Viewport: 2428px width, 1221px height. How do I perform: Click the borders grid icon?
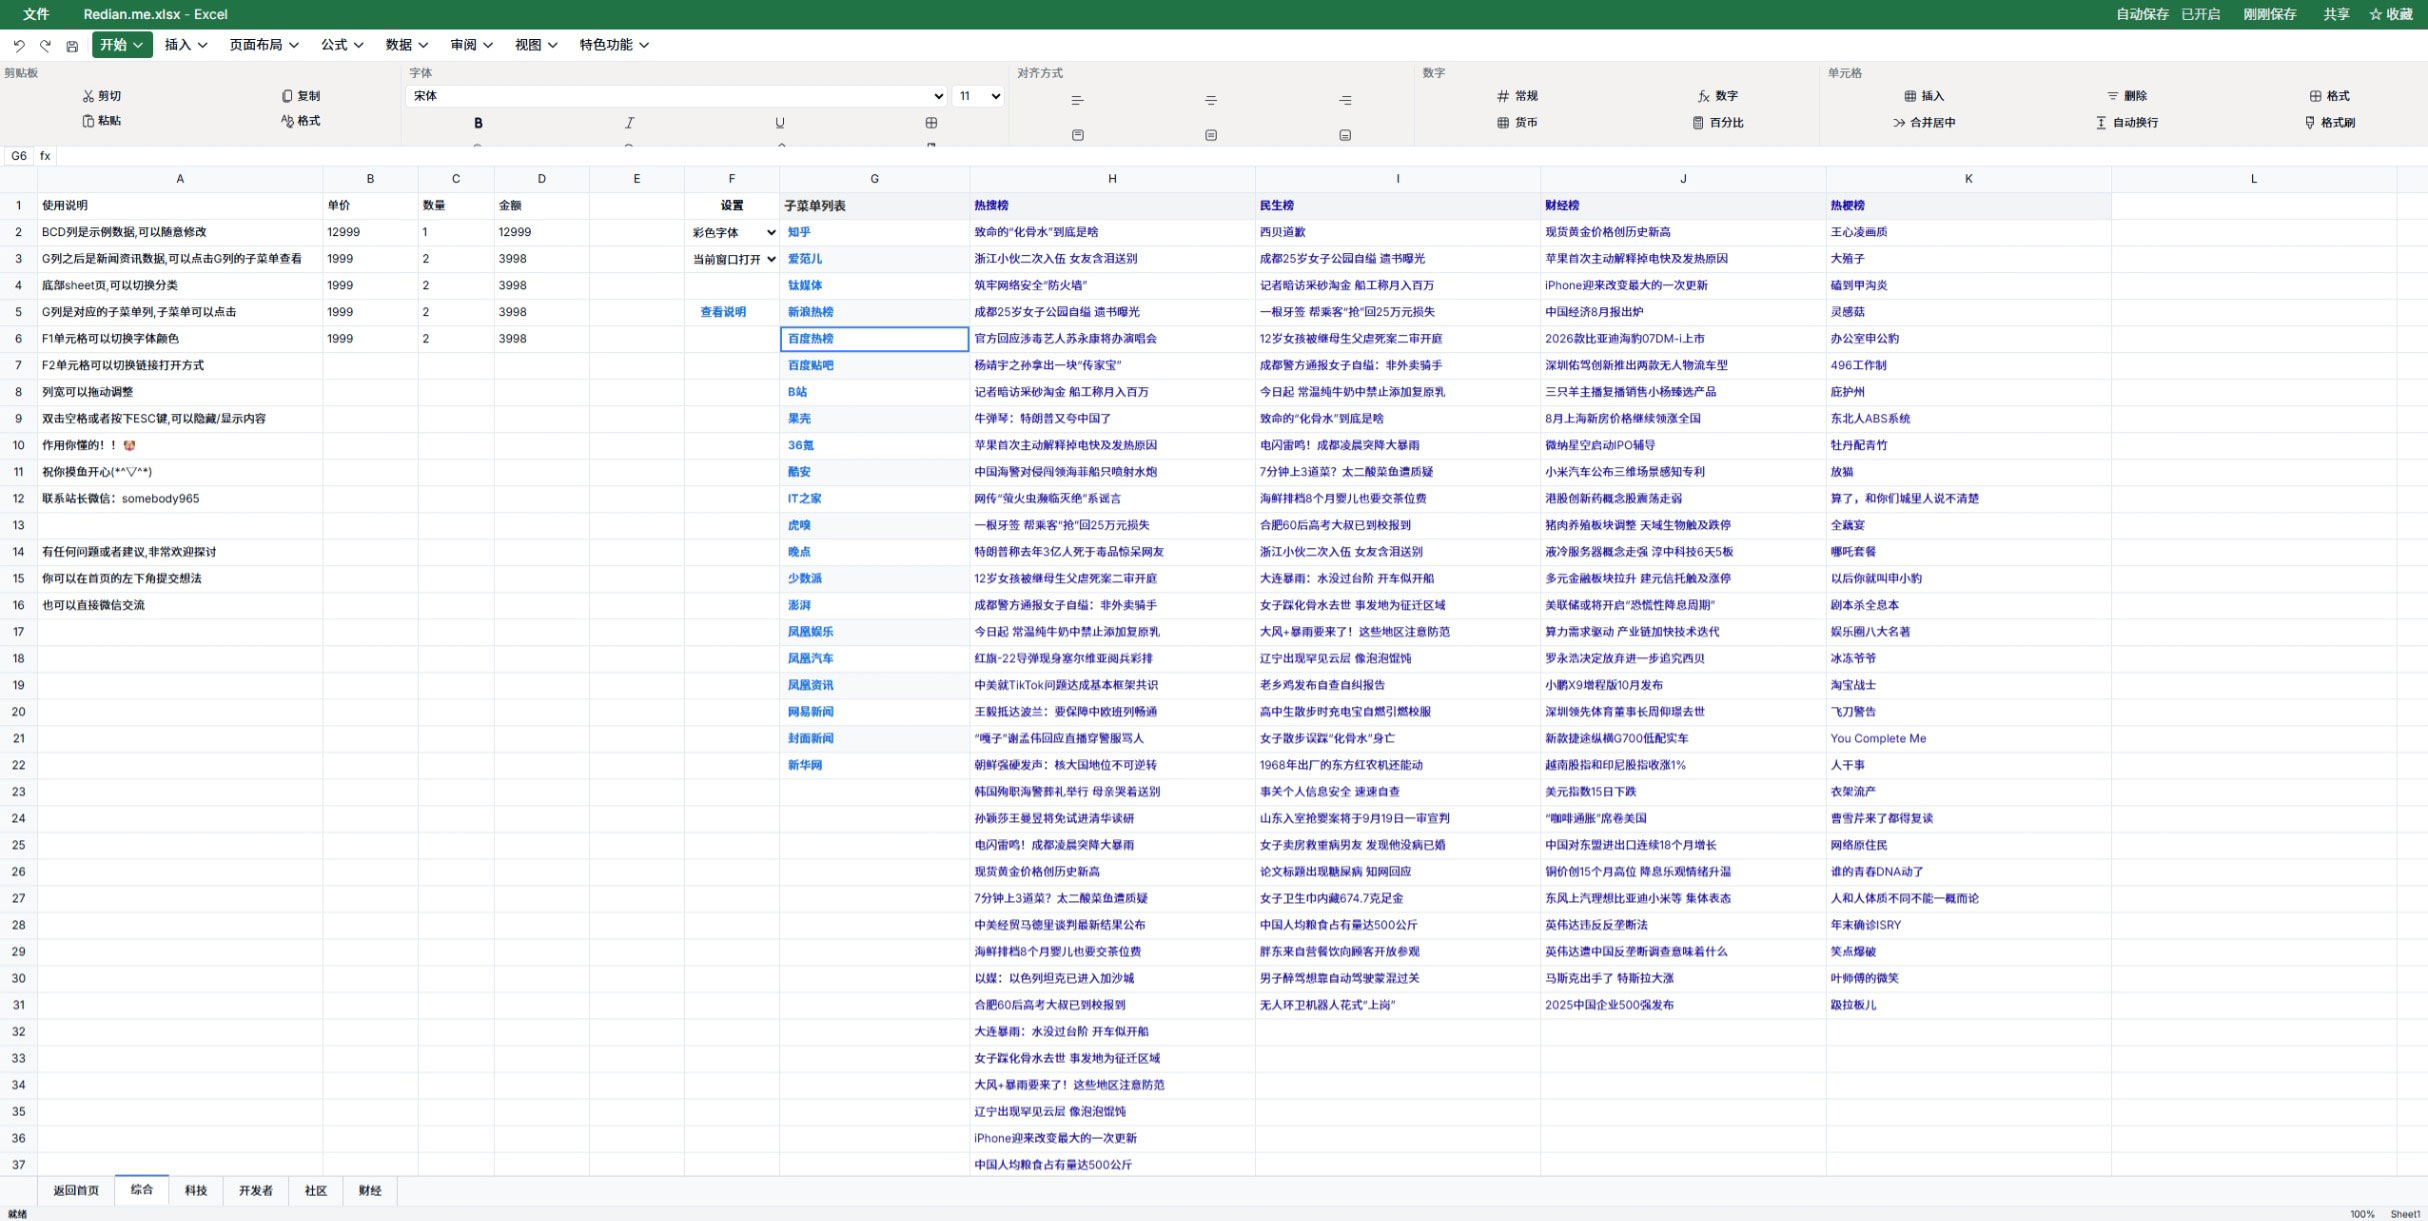pos(931,123)
